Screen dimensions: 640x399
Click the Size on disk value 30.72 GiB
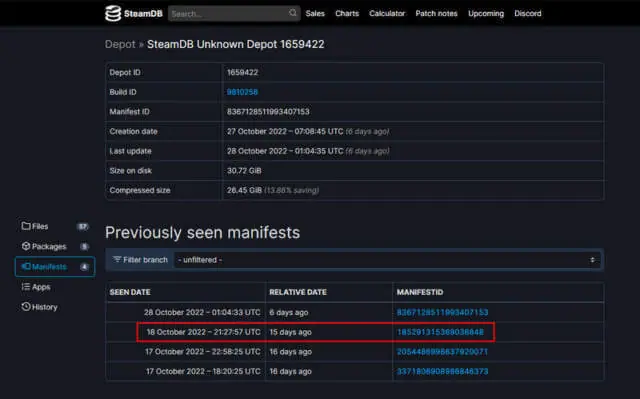(x=244, y=171)
